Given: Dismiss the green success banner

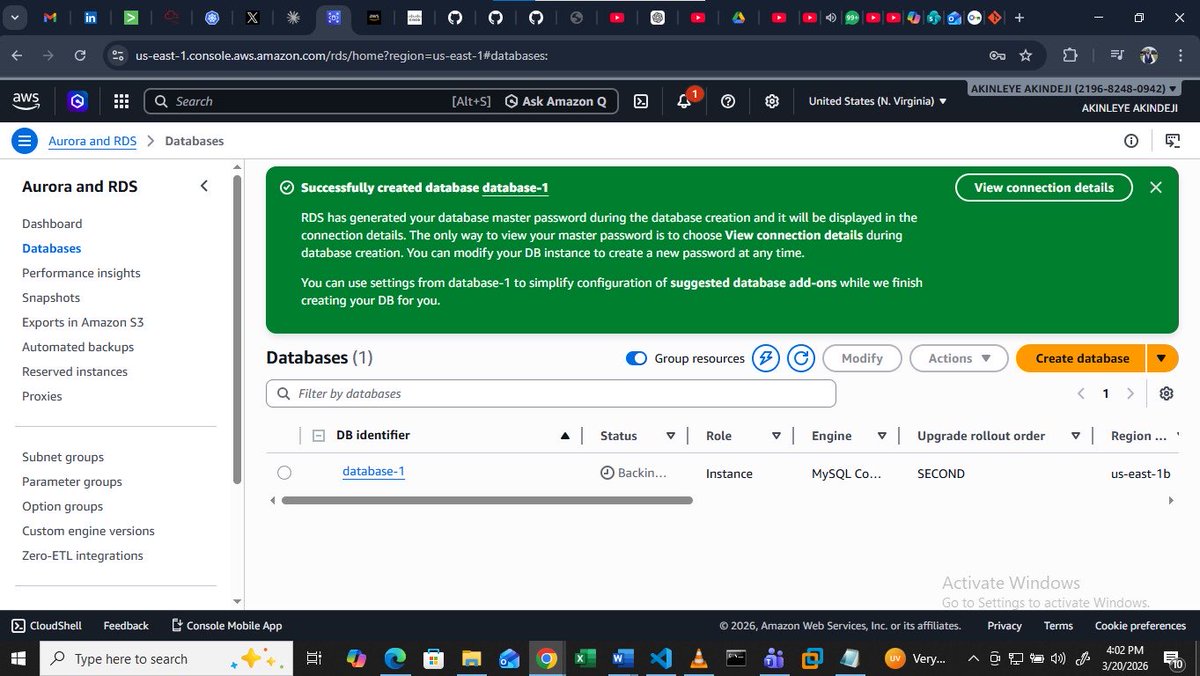Looking at the screenshot, I should click(x=1156, y=187).
